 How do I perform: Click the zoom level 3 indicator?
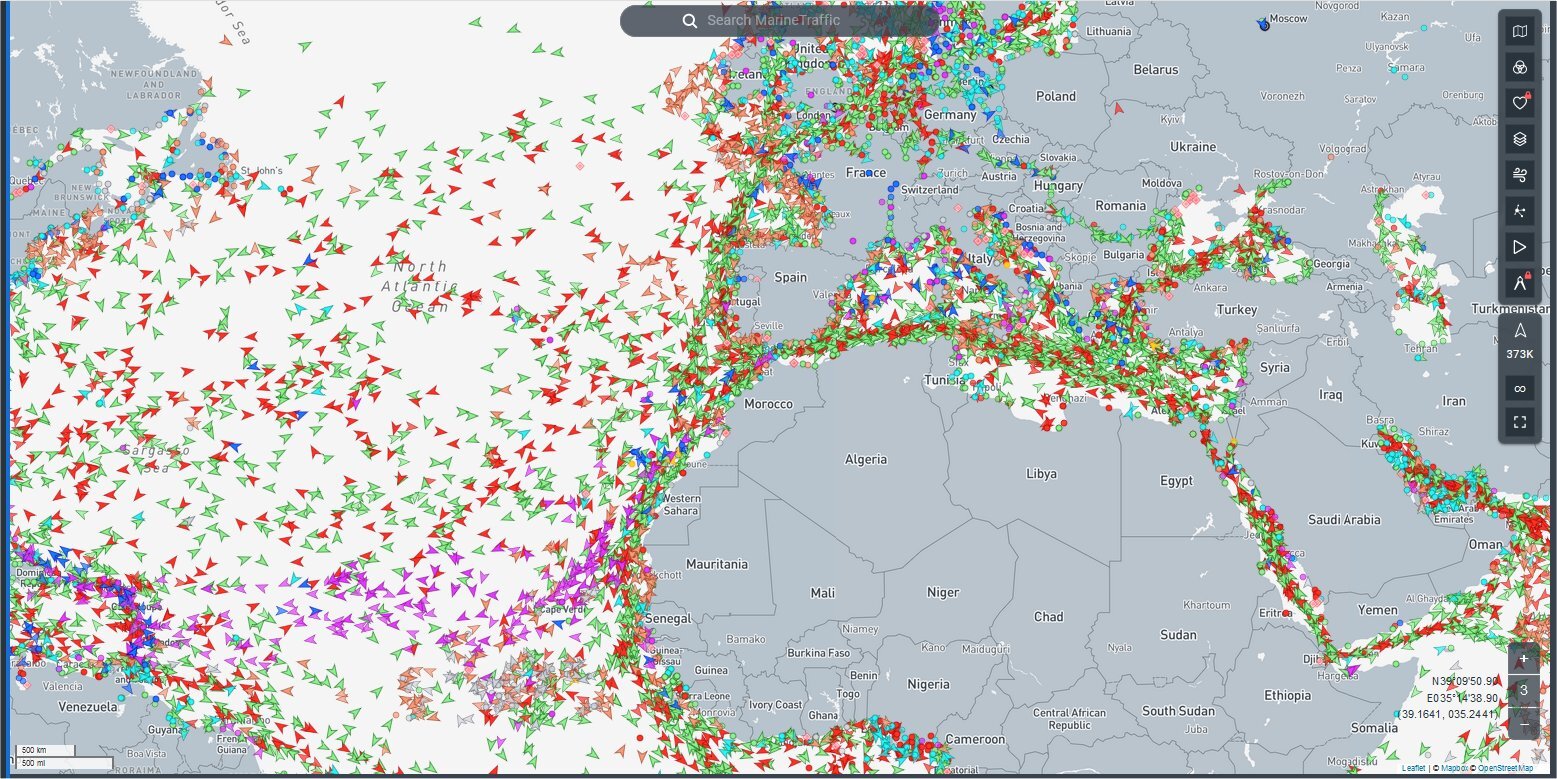click(1523, 690)
